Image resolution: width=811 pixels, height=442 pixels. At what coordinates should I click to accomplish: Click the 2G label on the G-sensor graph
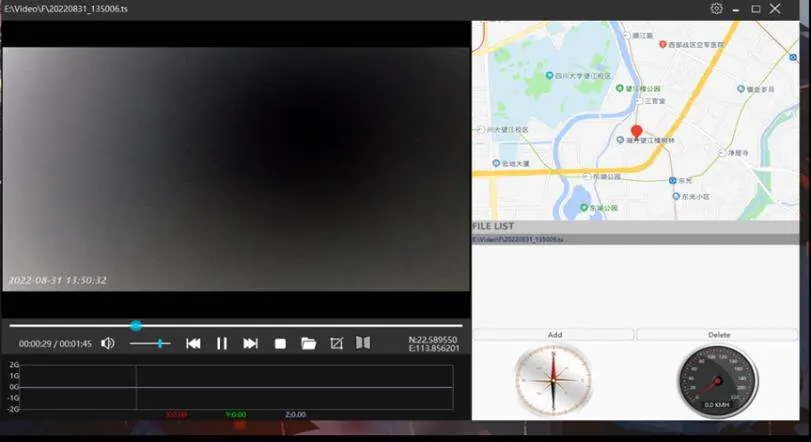point(14,365)
